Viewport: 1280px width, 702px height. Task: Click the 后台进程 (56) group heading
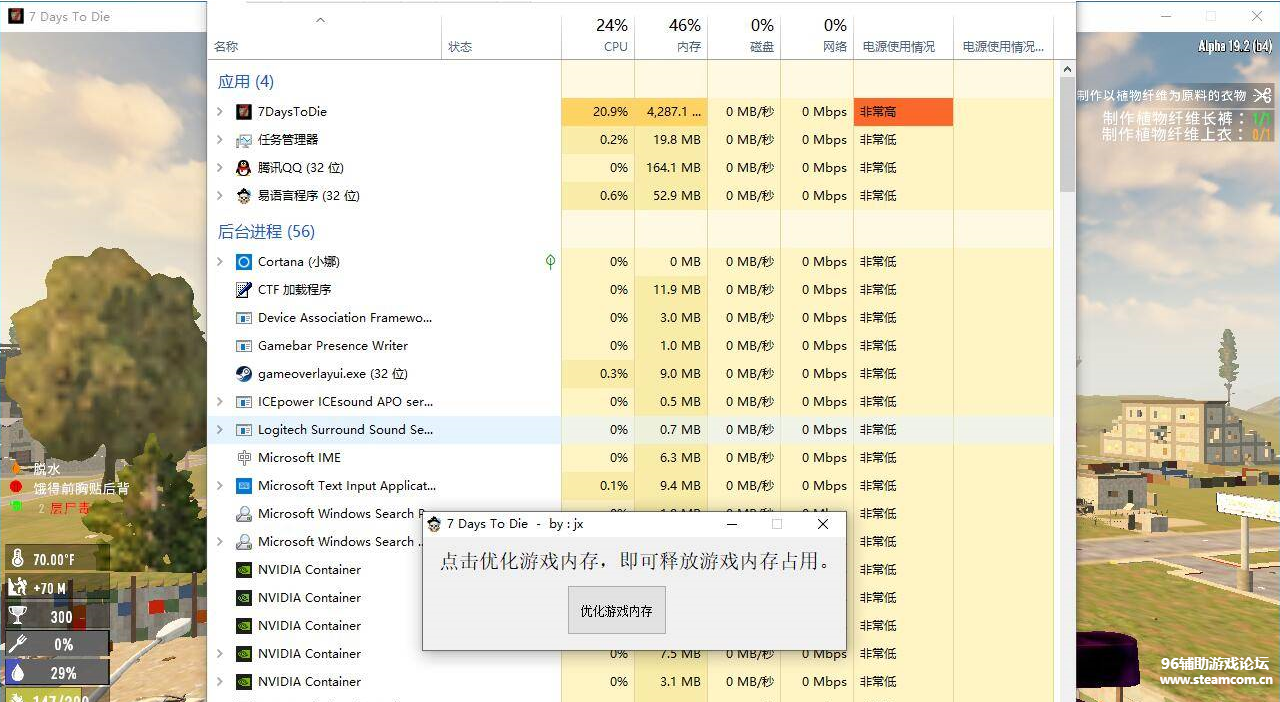(x=266, y=232)
